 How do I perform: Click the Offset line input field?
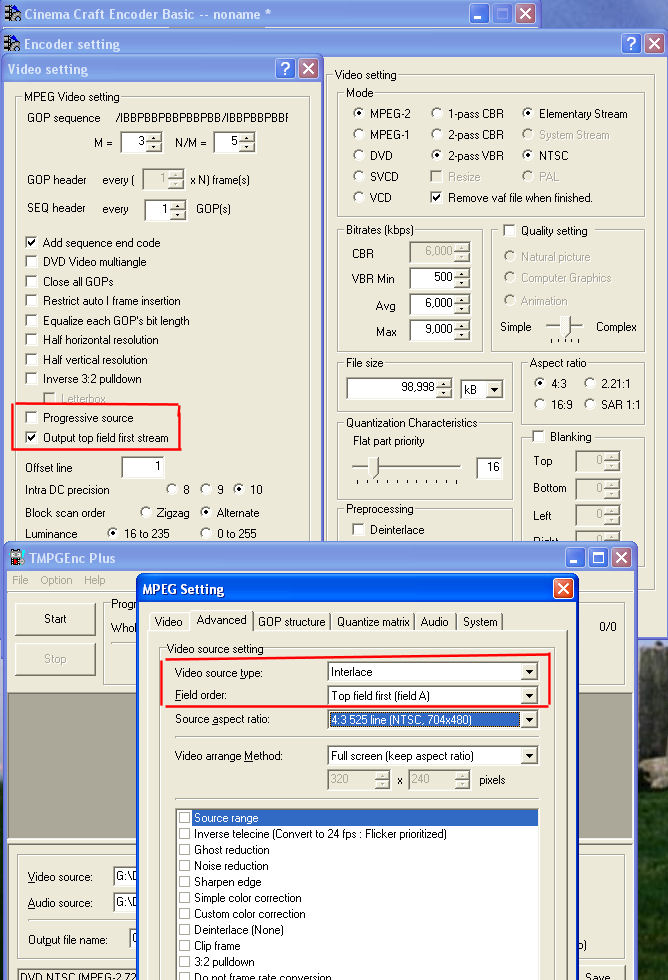(x=142, y=466)
